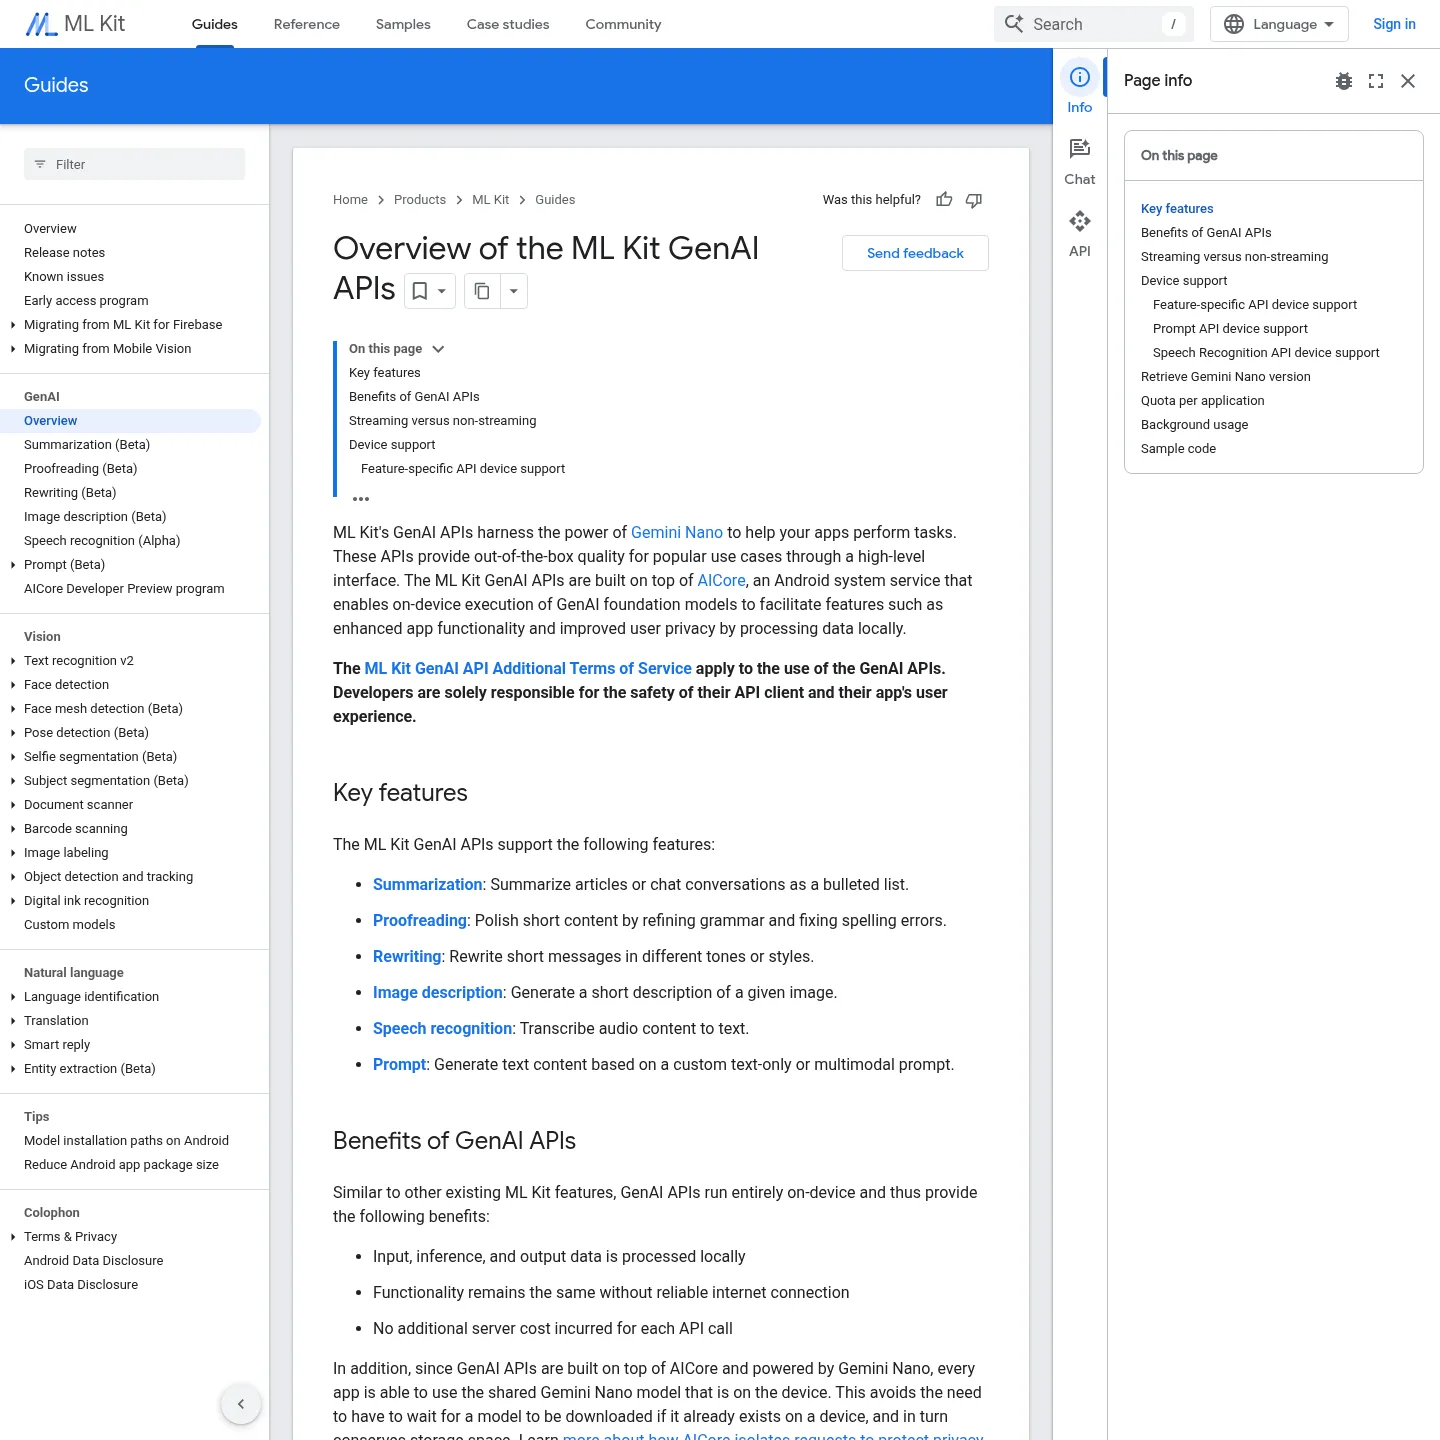Select Release notes in the sidebar
This screenshot has width=1440, height=1440.
click(64, 253)
